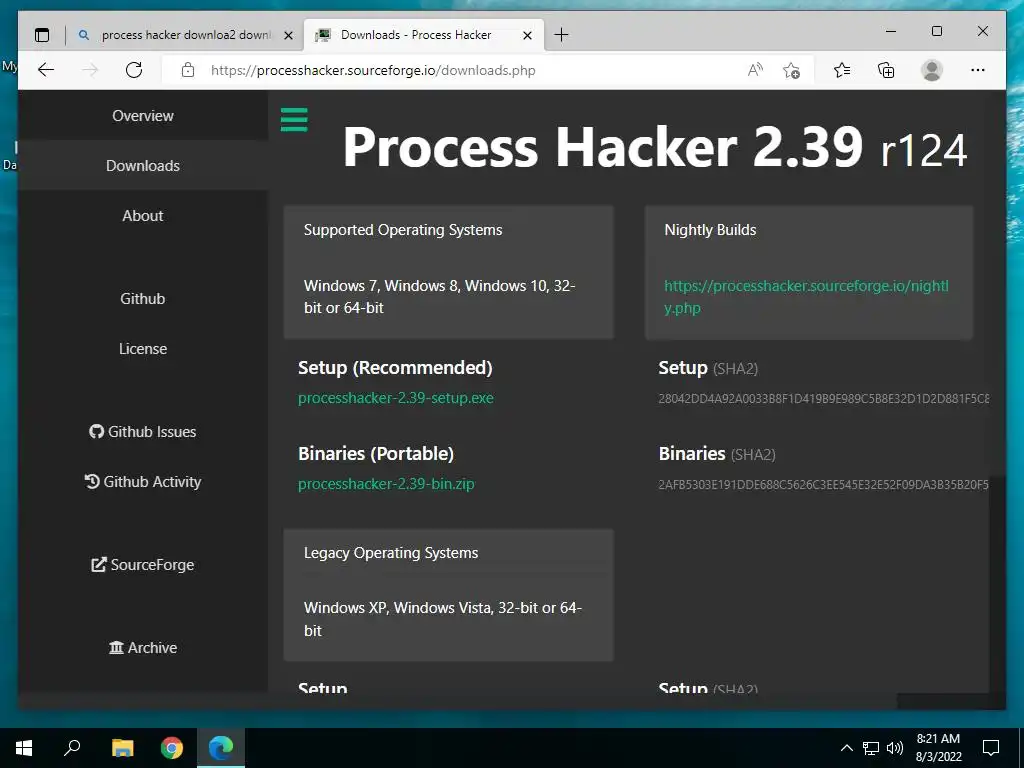Open the Windows Start menu
This screenshot has width=1024, height=768.
24,748
